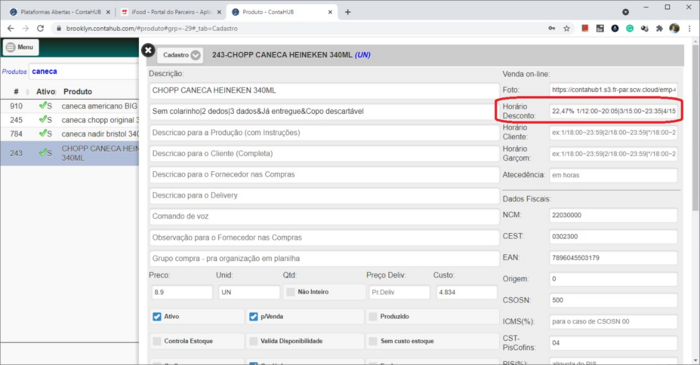Close the iFood Portal do Parceiro tab
700x365 pixels.
tap(219, 12)
